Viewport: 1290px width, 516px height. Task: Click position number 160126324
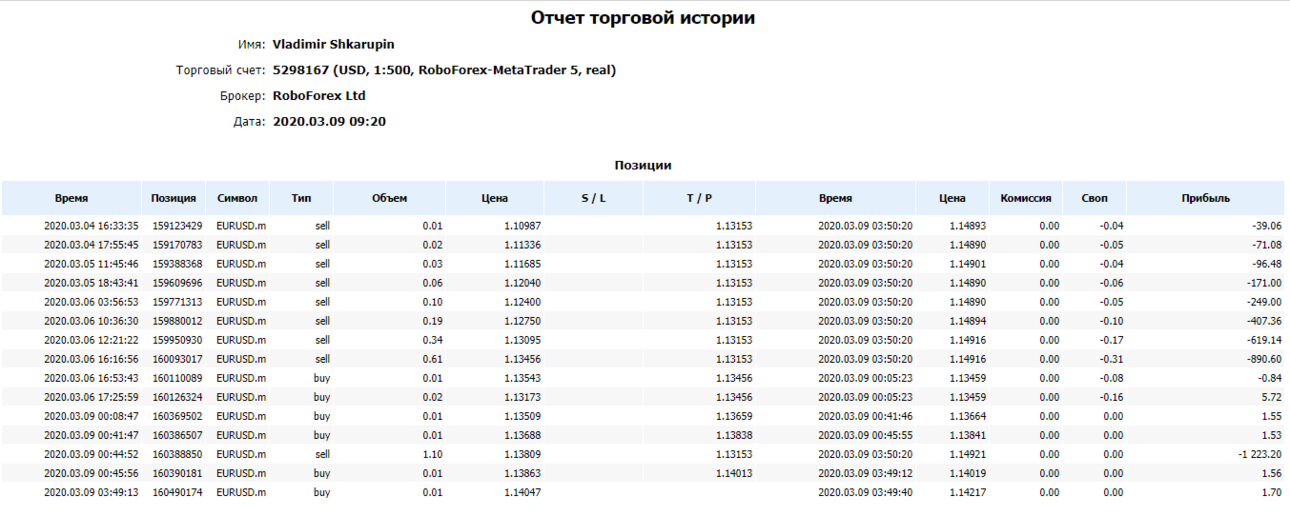(x=177, y=397)
